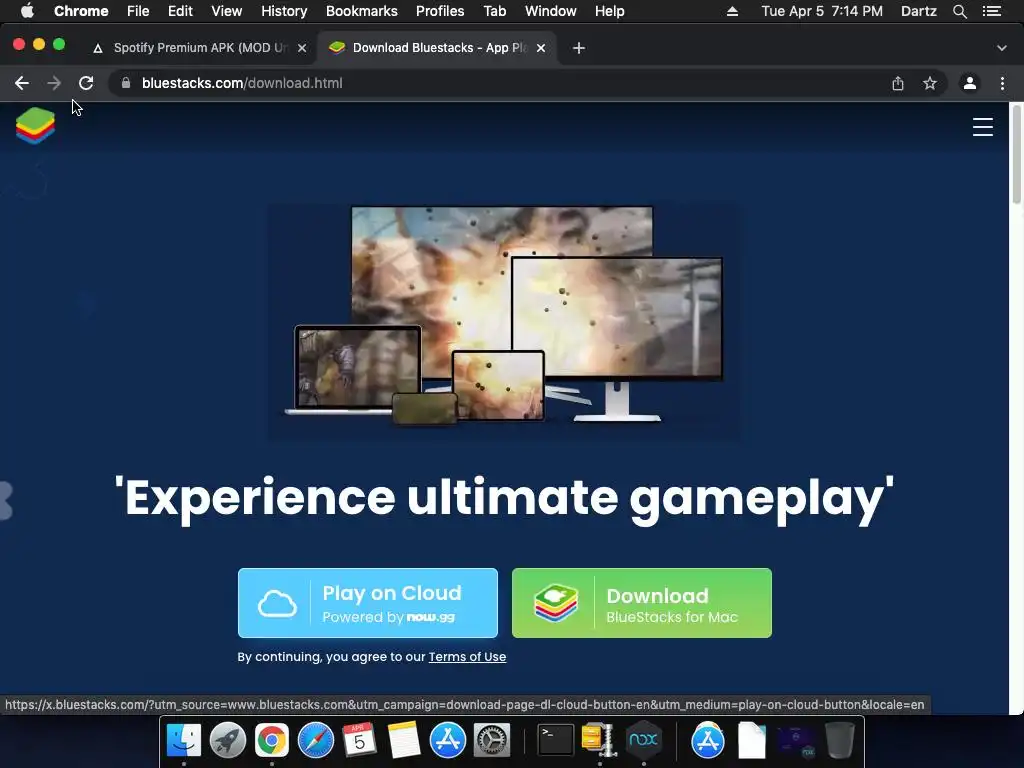The height and width of the screenshot is (768, 1024).
Task: Open Safari from the Dock
Action: point(315,740)
